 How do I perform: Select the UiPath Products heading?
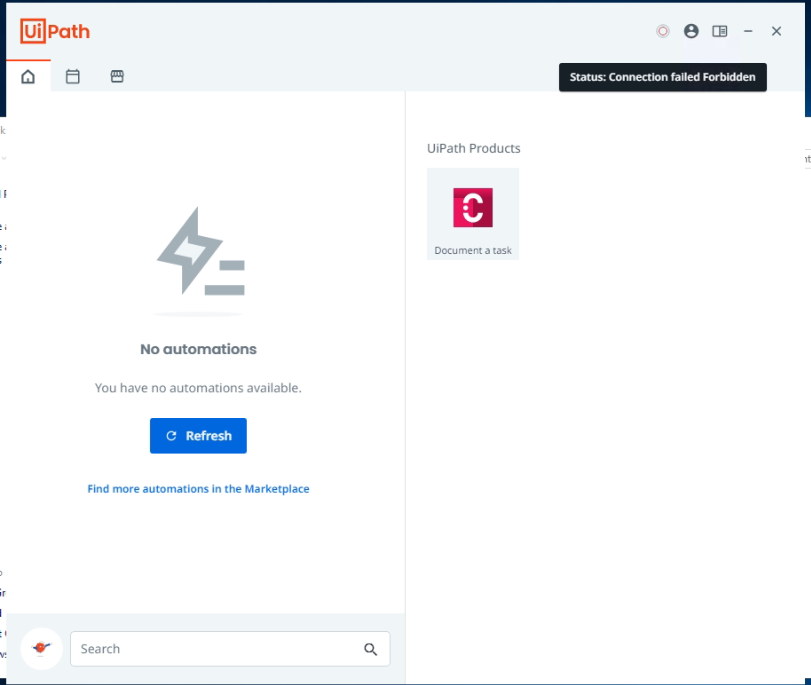pos(473,148)
